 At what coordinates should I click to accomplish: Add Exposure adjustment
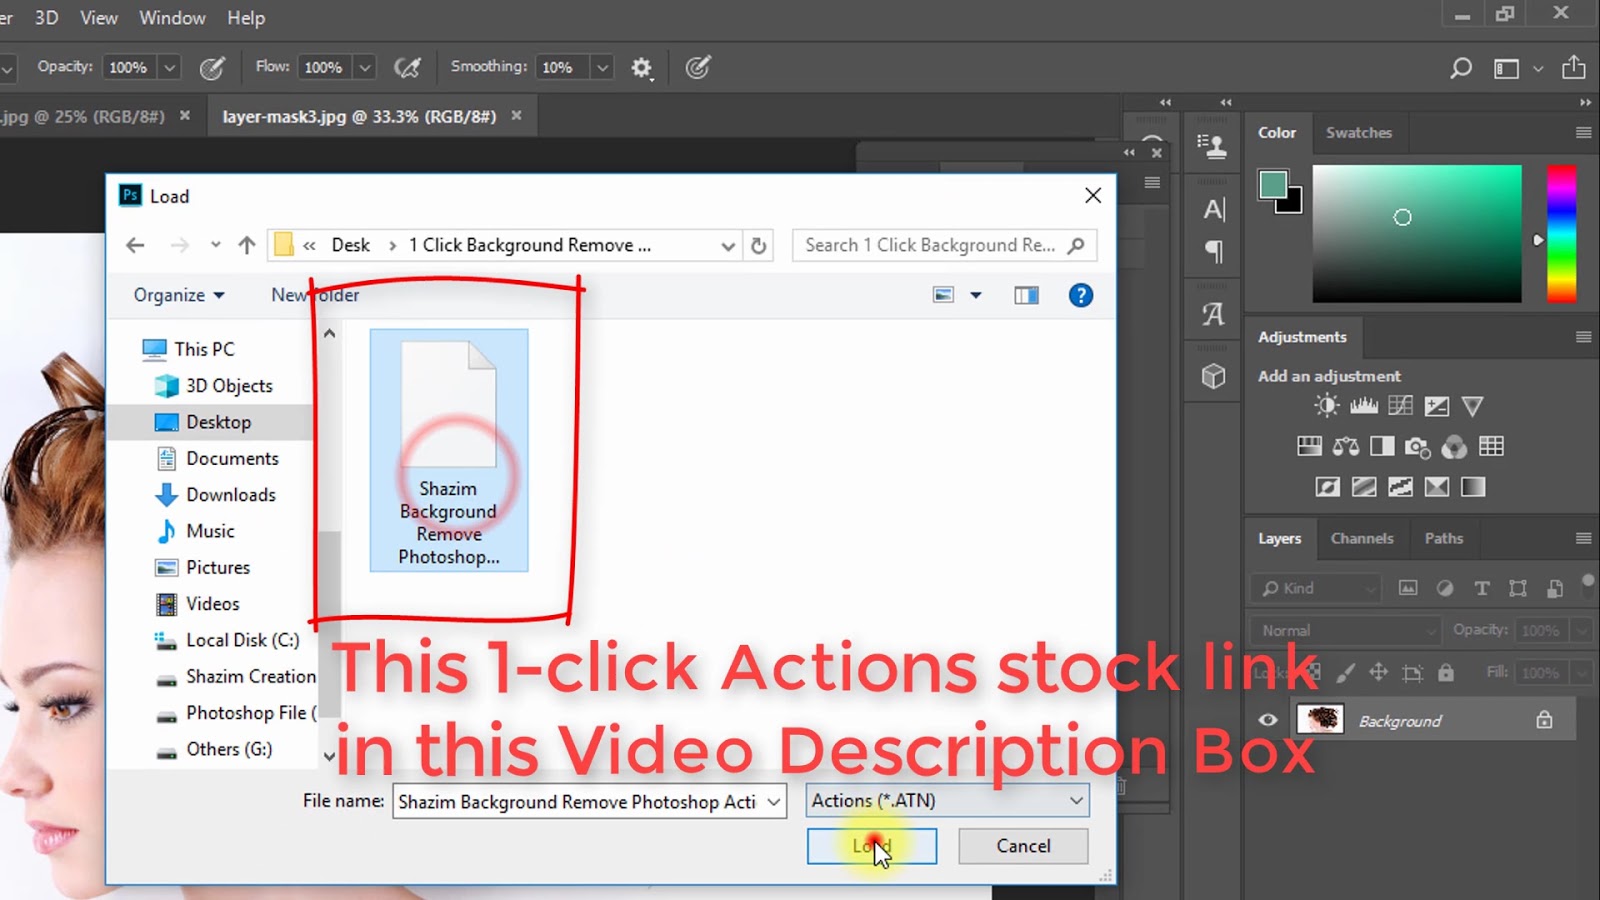click(x=1437, y=406)
